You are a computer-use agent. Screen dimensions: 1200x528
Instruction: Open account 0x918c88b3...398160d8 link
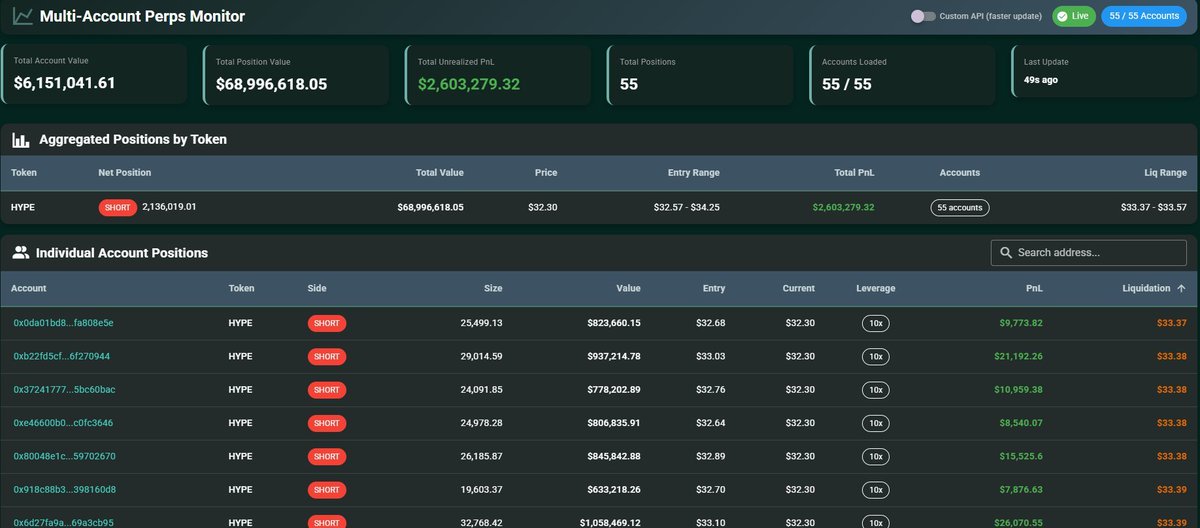(x=64, y=489)
